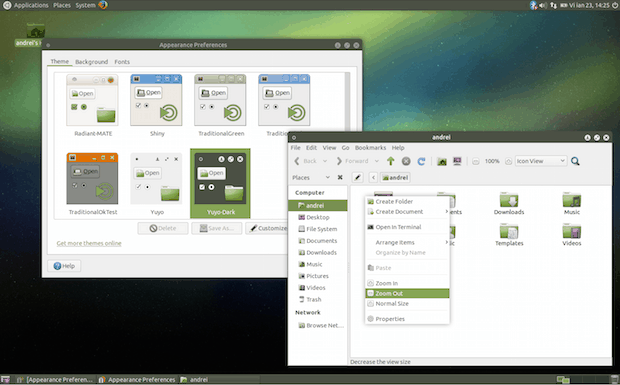
Task: Click the up arrow in file manager toolbar
Action: (x=391, y=161)
